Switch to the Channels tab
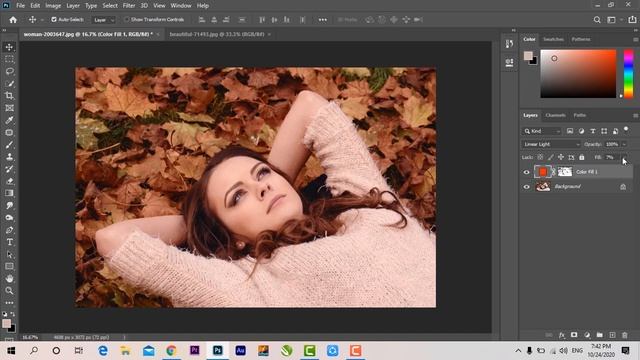The width and height of the screenshot is (640, 360). [x=556, y=116]
